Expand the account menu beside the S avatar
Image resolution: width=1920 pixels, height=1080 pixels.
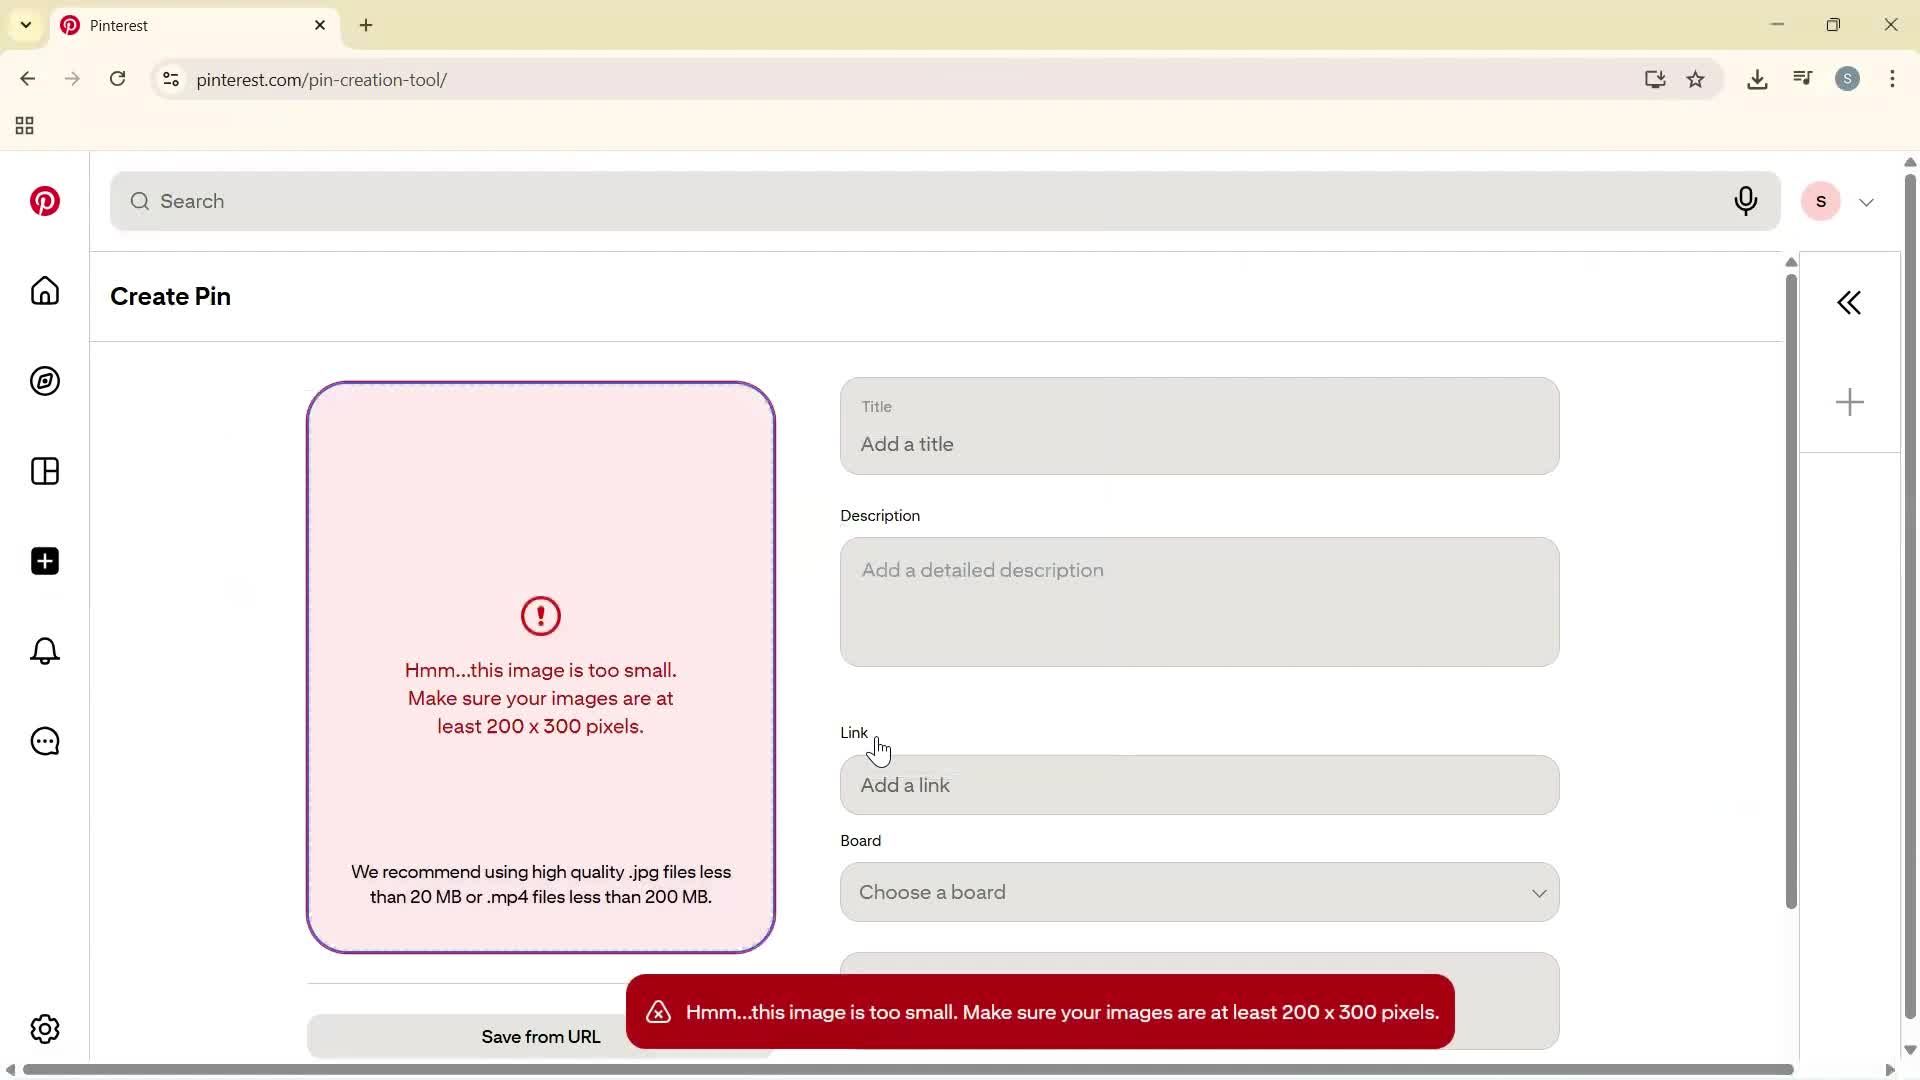(x=1866, y=201)
